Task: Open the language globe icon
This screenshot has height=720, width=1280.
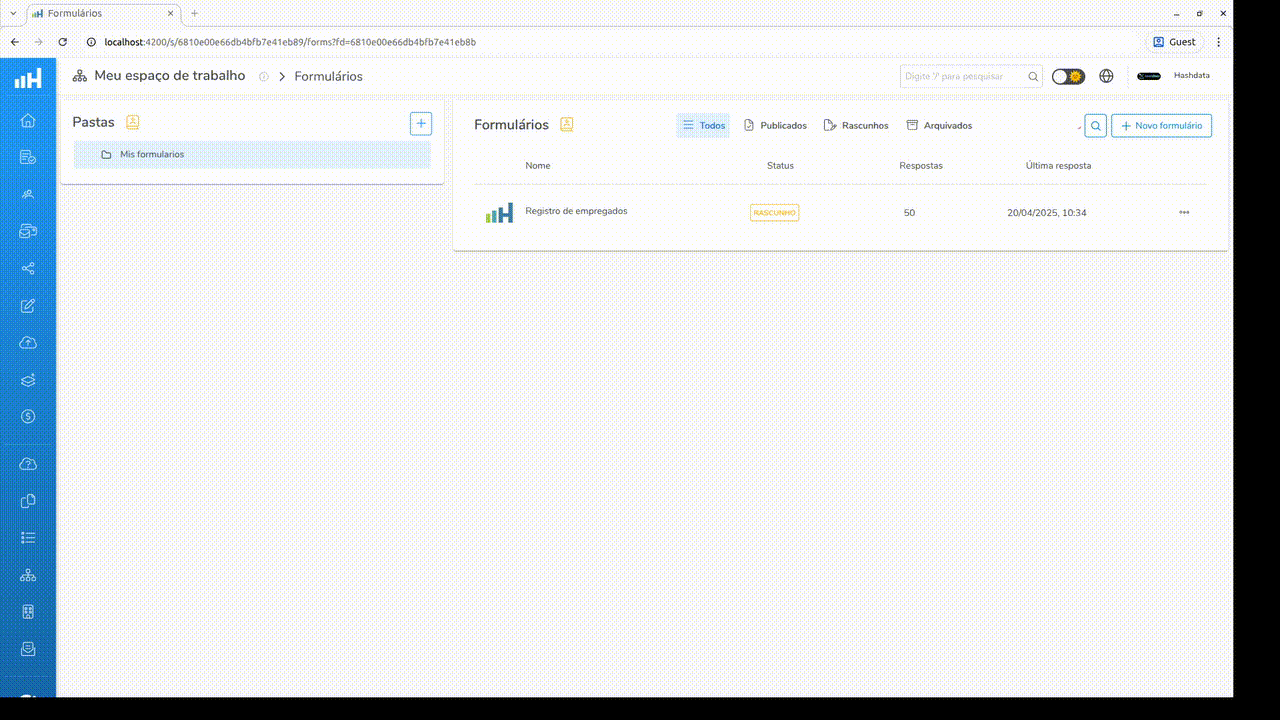Action: (1106, 76)
